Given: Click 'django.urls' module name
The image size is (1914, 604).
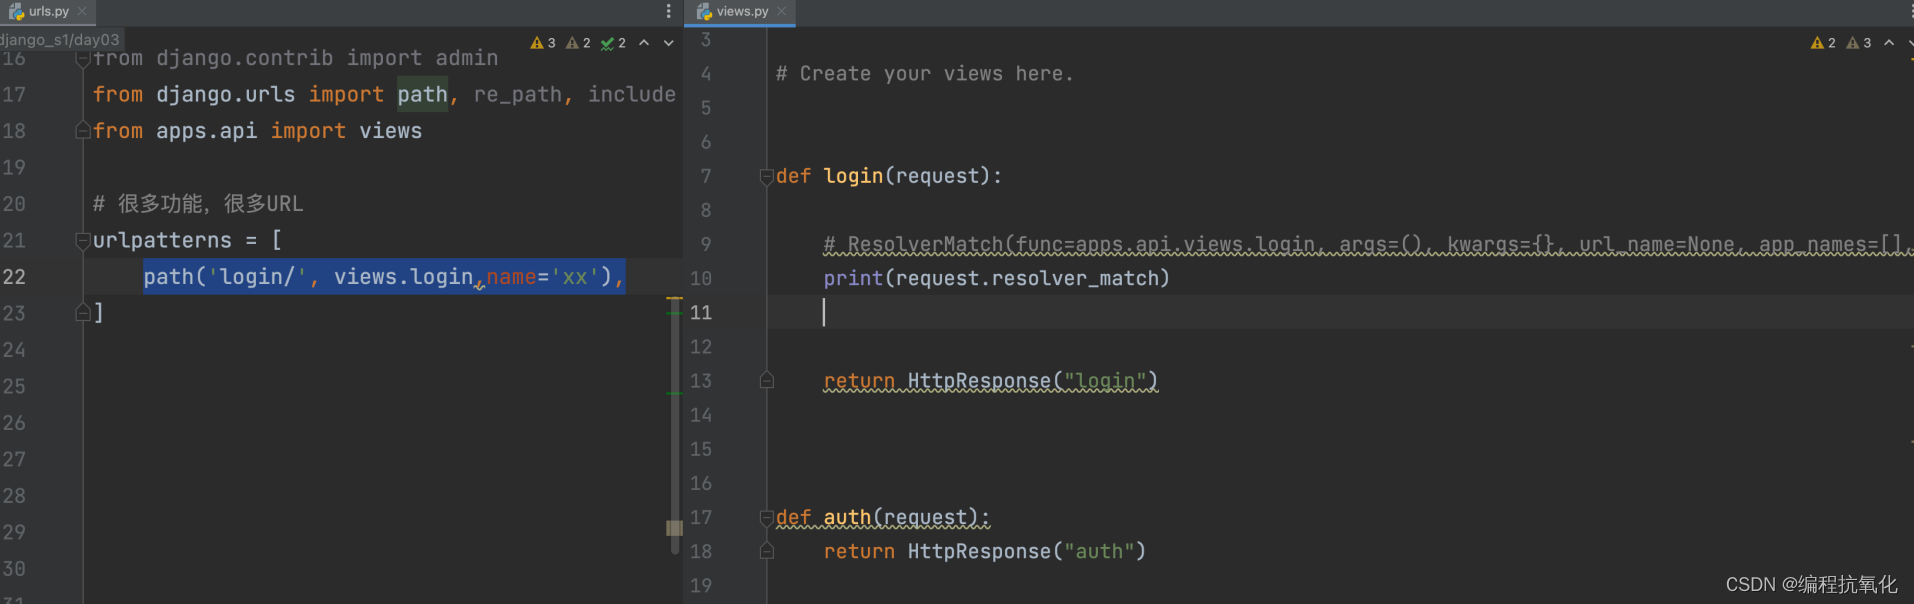Looking at the screenshot, I should click(x=226, y=95).
